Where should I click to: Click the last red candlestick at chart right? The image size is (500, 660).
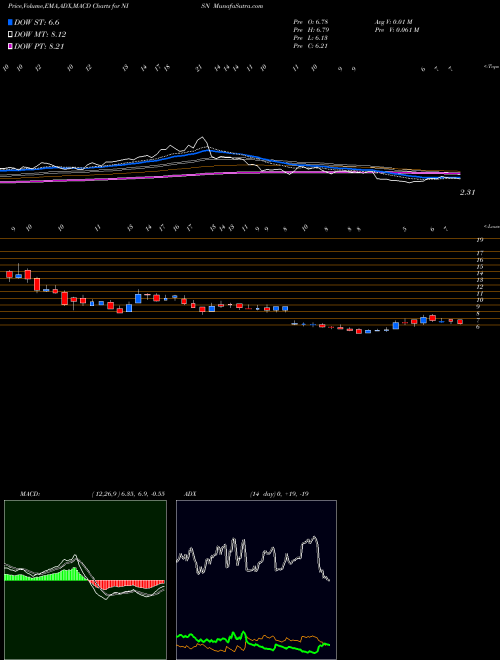460,322
